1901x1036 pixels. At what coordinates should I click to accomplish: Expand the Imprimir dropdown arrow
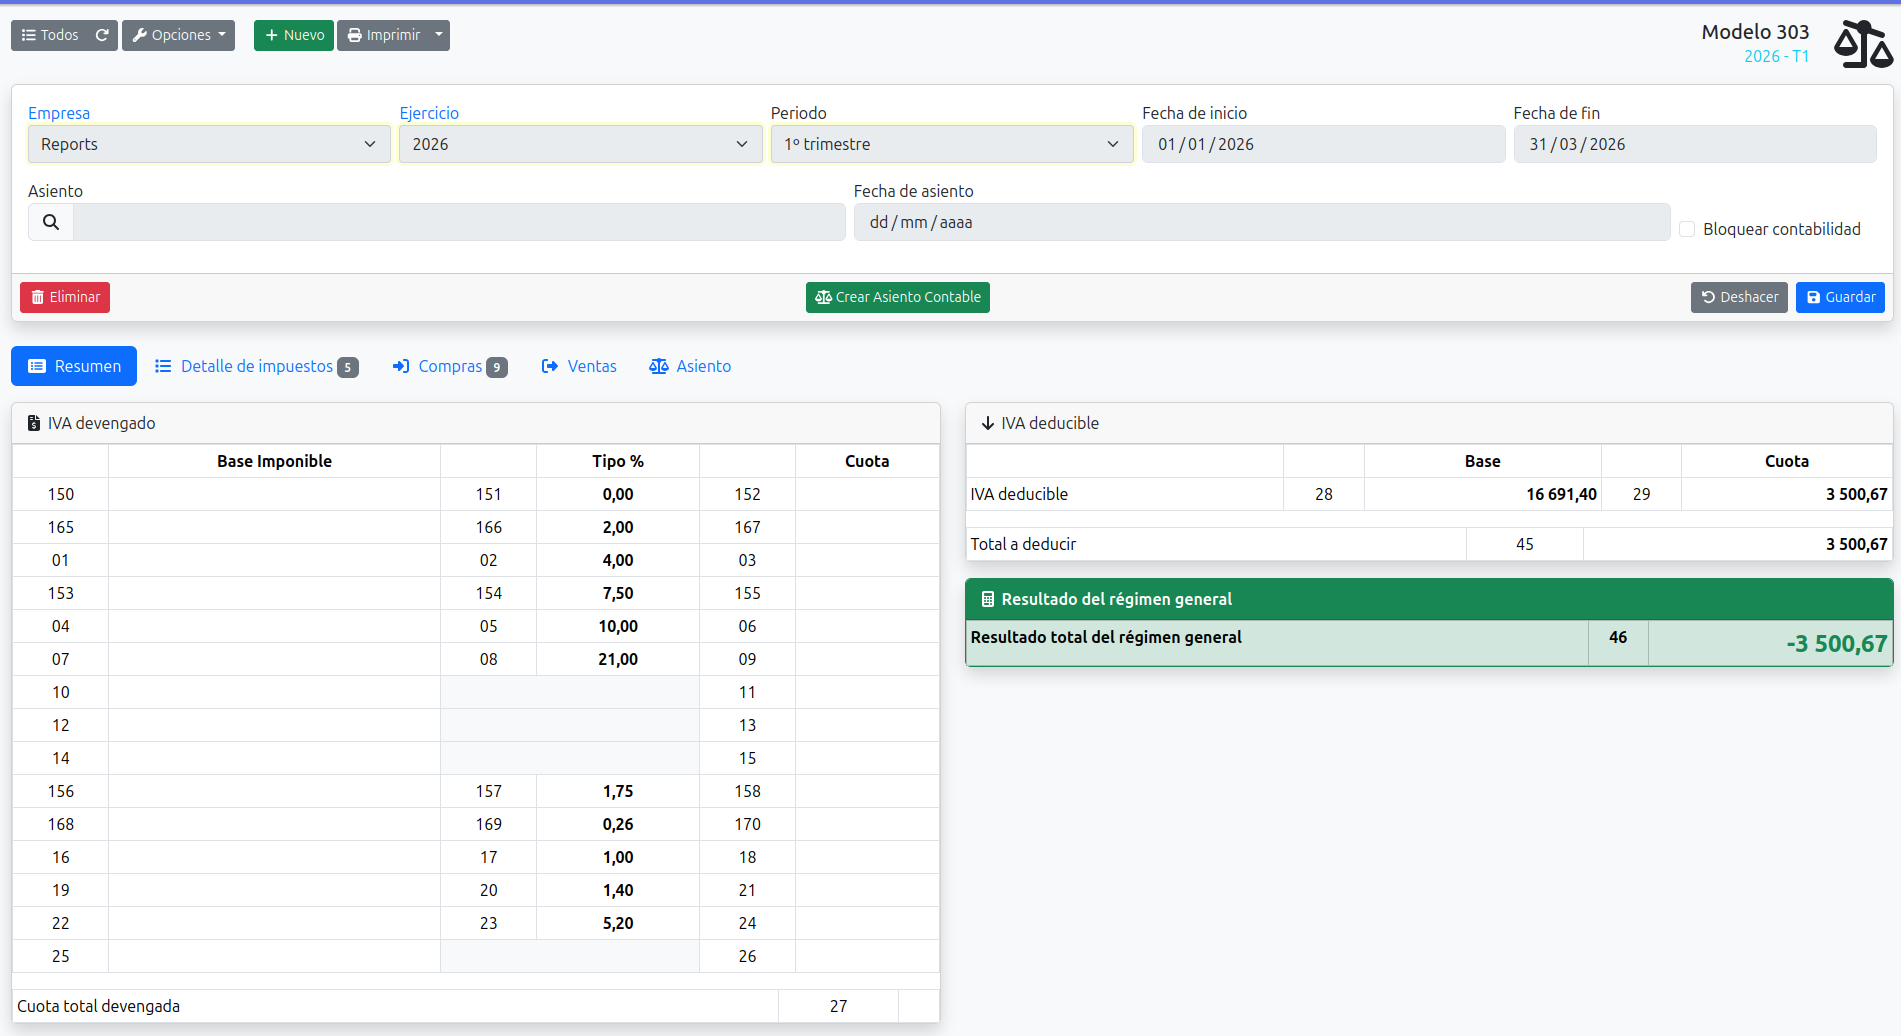[x=438, y=35]
